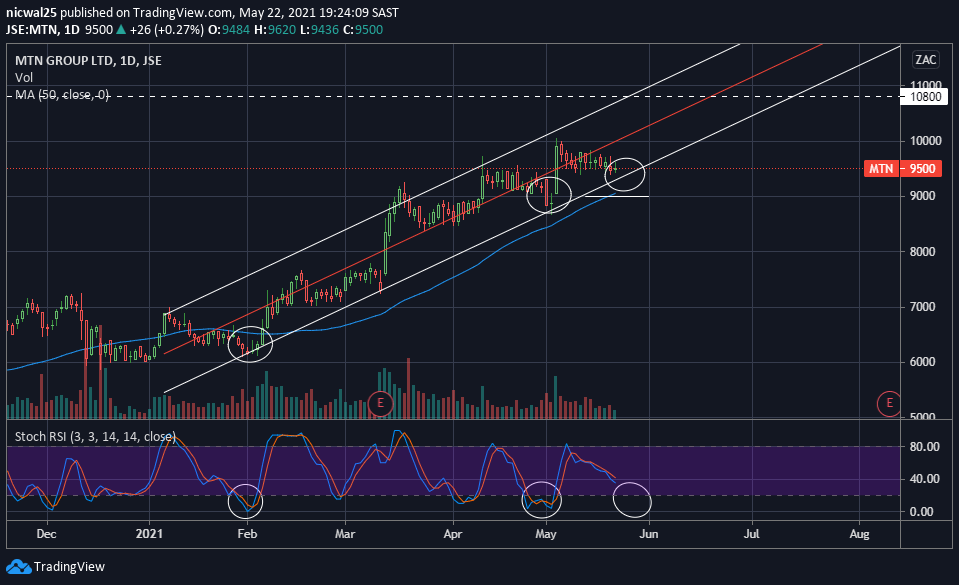This screenshot has height=585, width=959.
Task: Select the MTN GROUP LTD, 1D, JSE title
Action: 88,61
